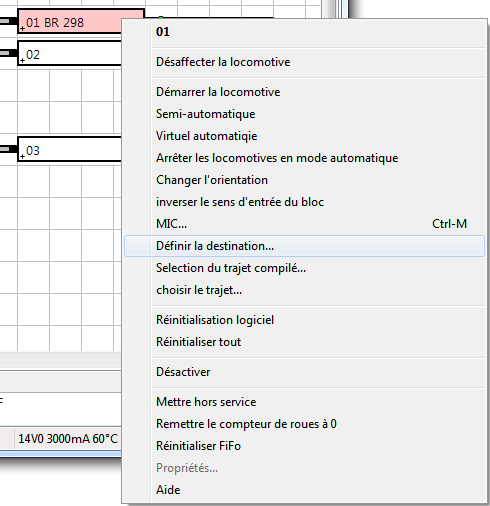
Task: Select empty block 03 on track plan
Action: [70, 149]
